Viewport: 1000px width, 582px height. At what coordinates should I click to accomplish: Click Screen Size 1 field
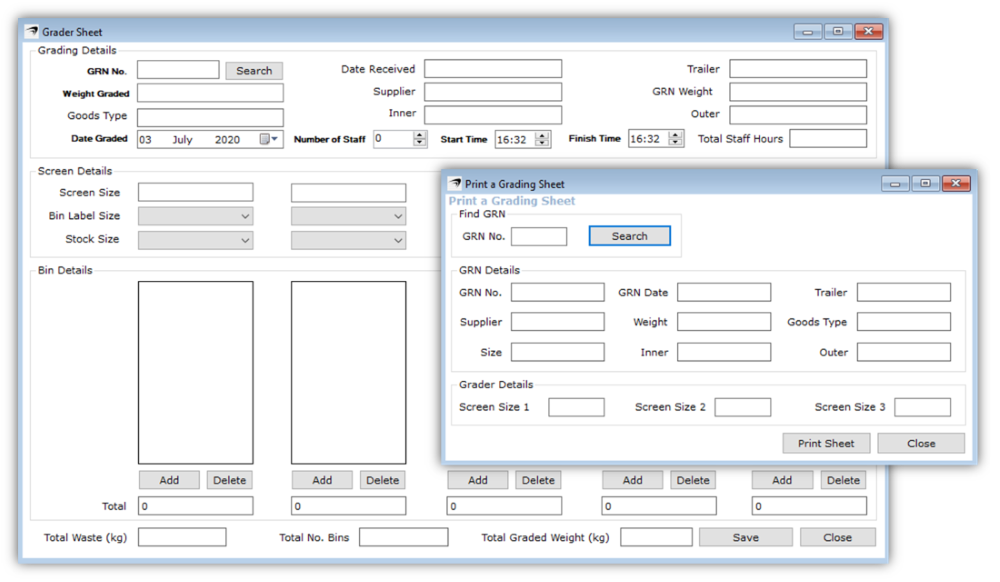tap(577, 407)
